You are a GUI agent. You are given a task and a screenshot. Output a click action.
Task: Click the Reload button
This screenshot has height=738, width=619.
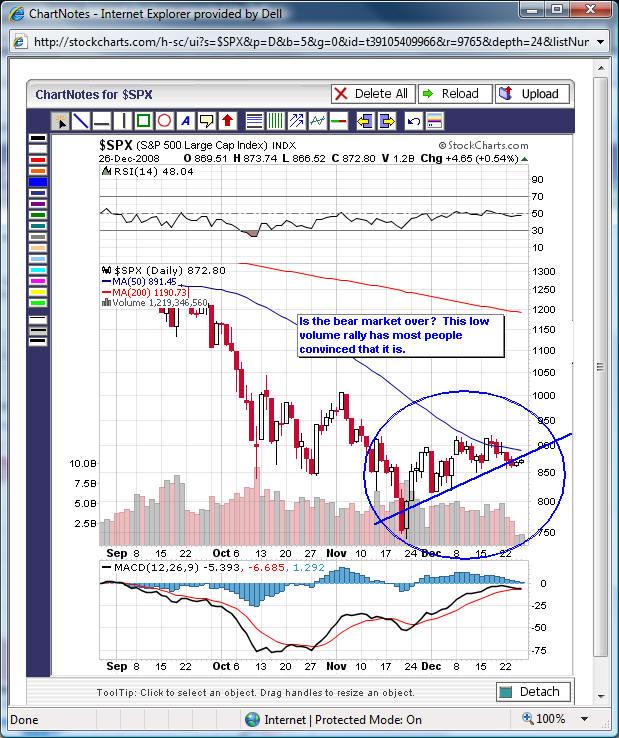455,94
